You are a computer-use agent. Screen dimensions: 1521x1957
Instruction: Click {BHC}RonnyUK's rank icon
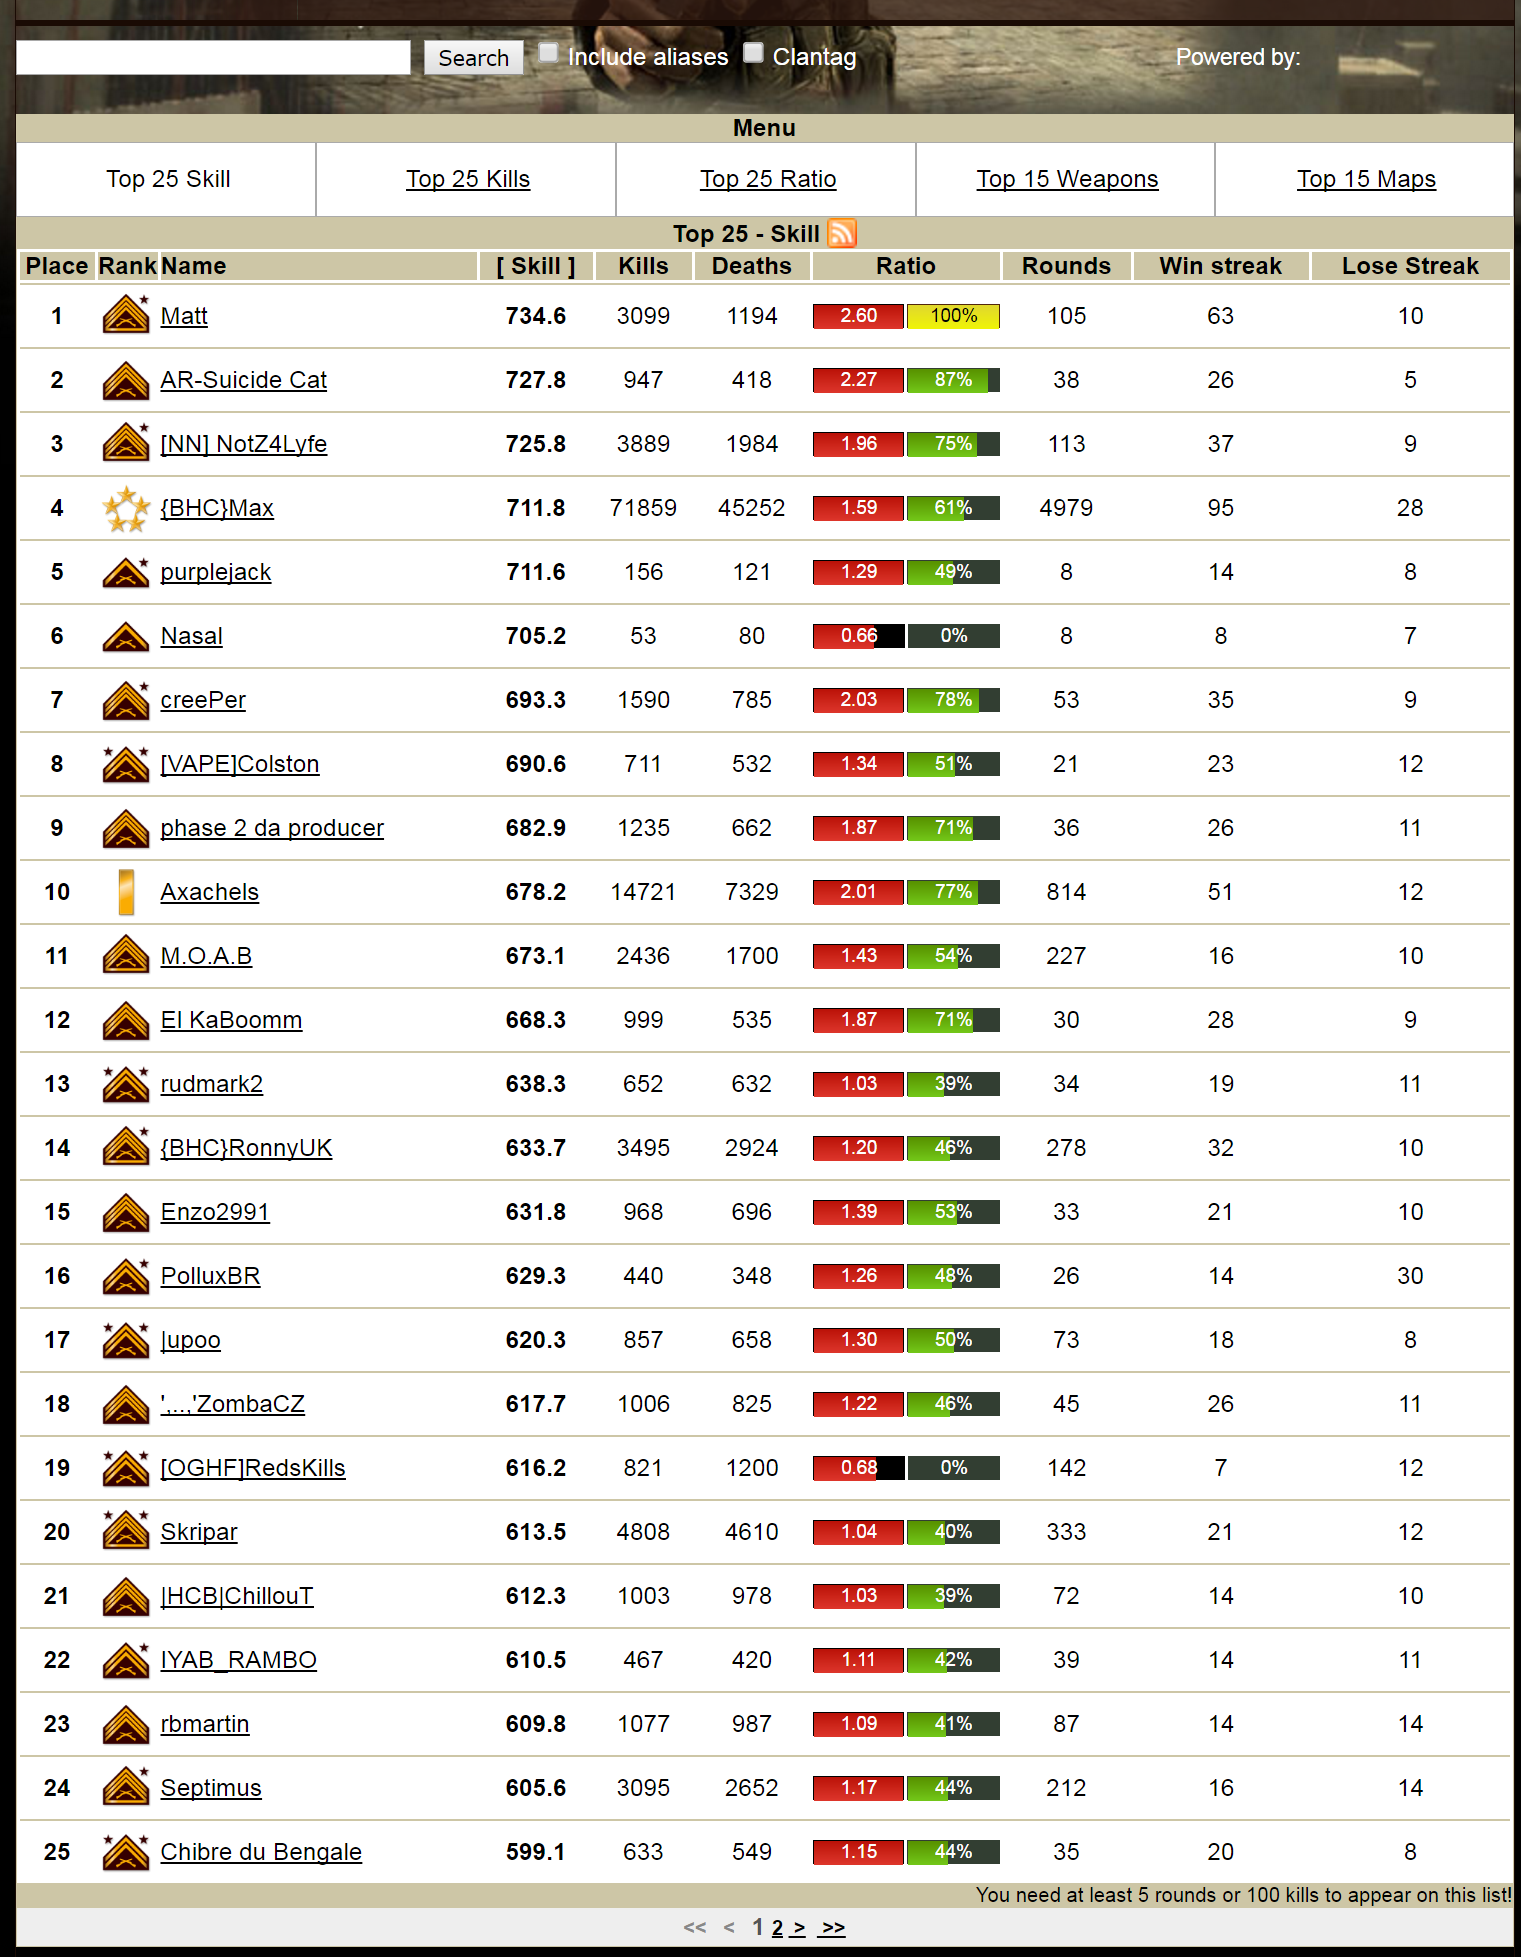pos(126,1147)
